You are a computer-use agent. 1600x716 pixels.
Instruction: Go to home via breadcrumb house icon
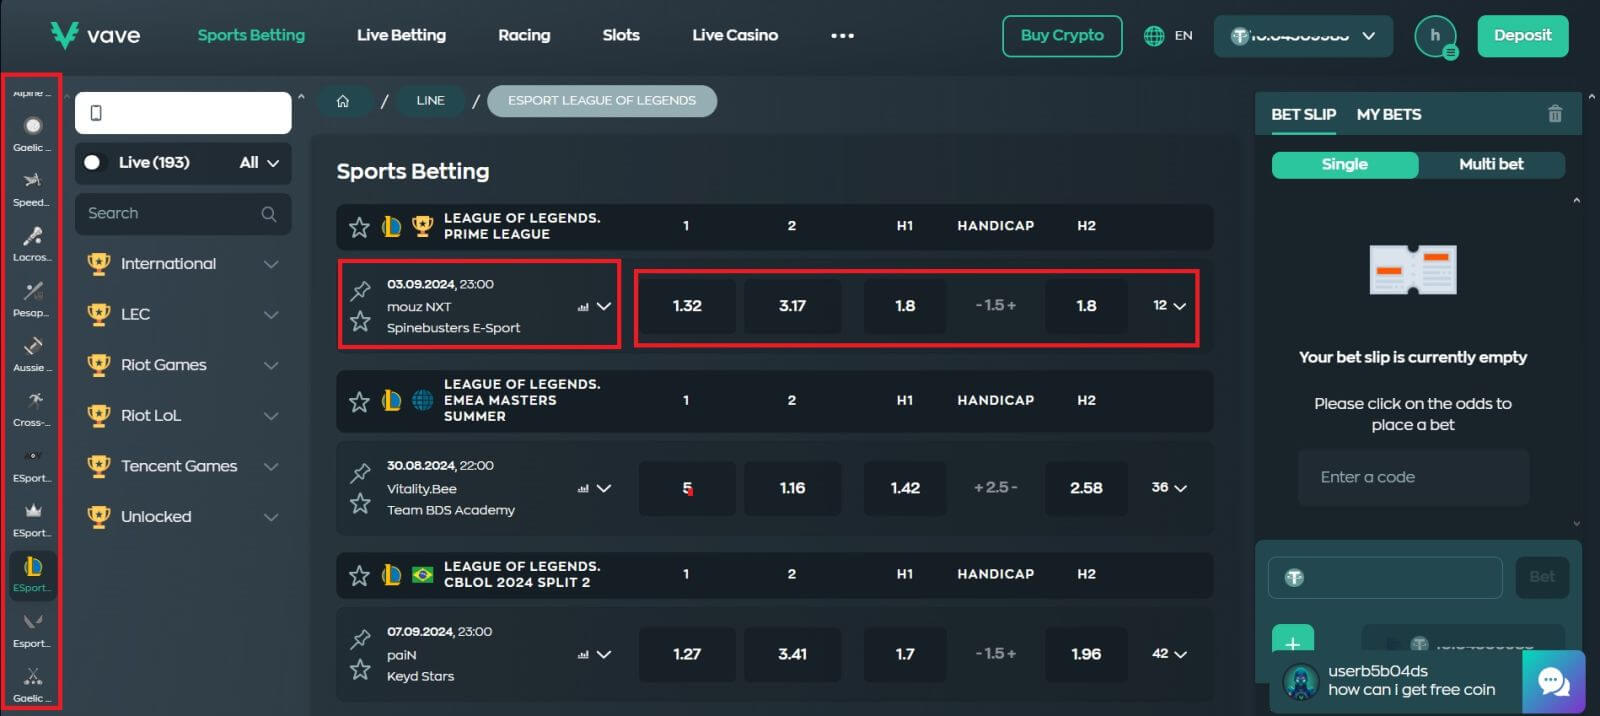tap(343, 101)
